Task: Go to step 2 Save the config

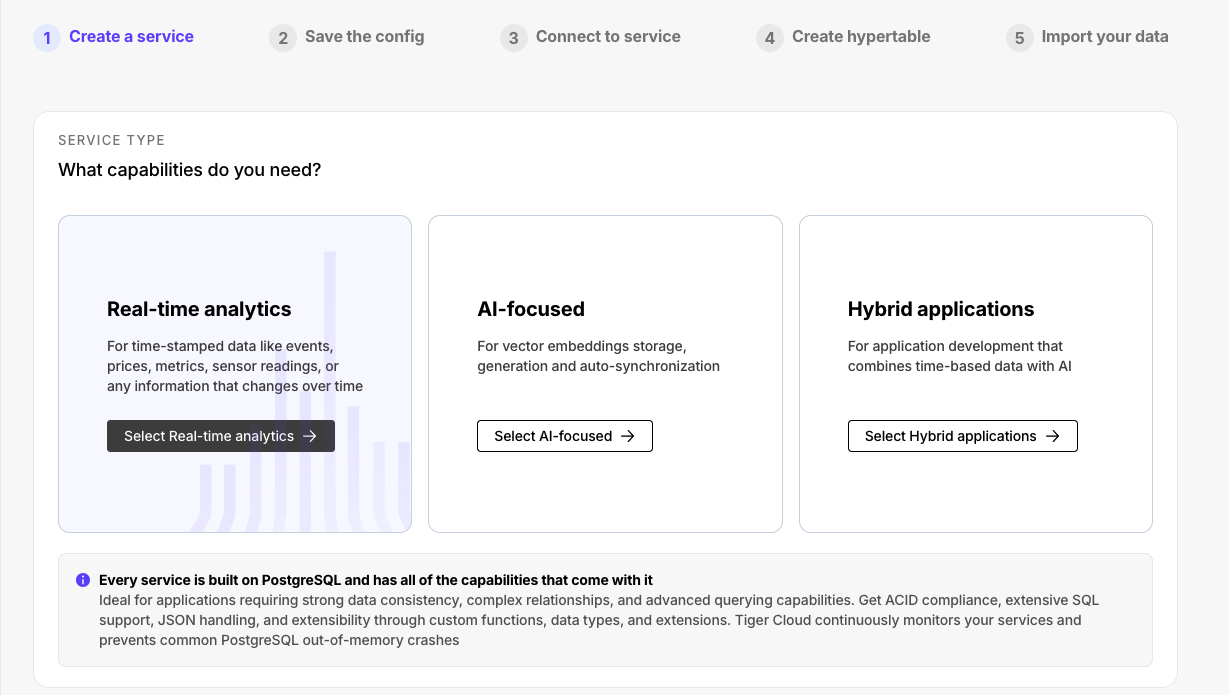Action: pos(347,37)
